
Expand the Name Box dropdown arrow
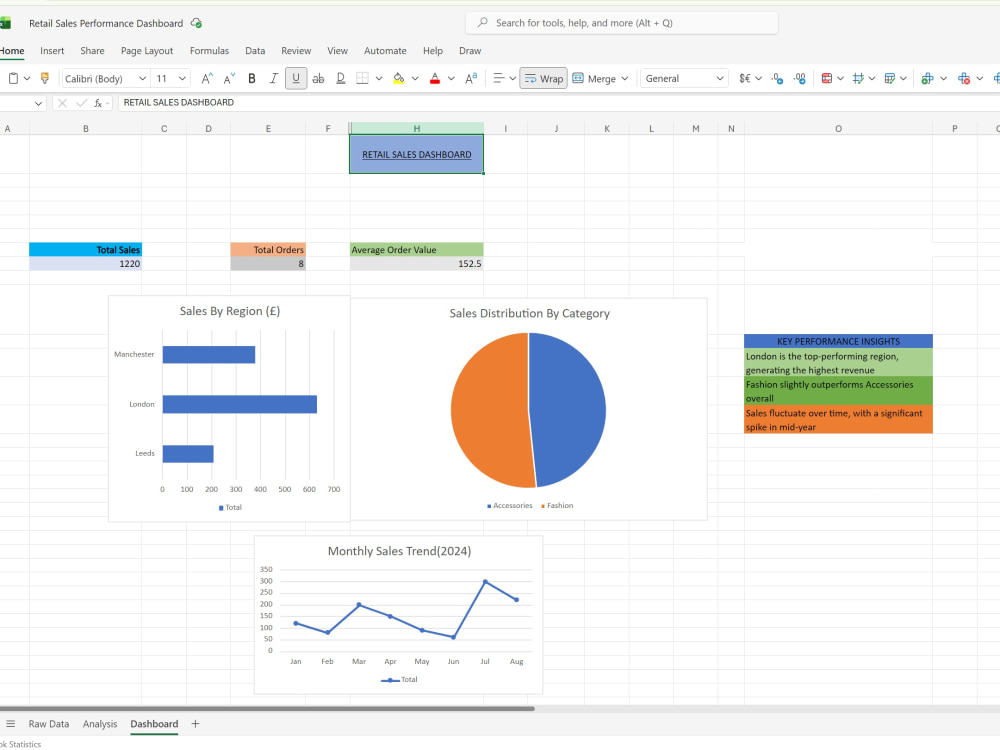(x=38, y=103)
